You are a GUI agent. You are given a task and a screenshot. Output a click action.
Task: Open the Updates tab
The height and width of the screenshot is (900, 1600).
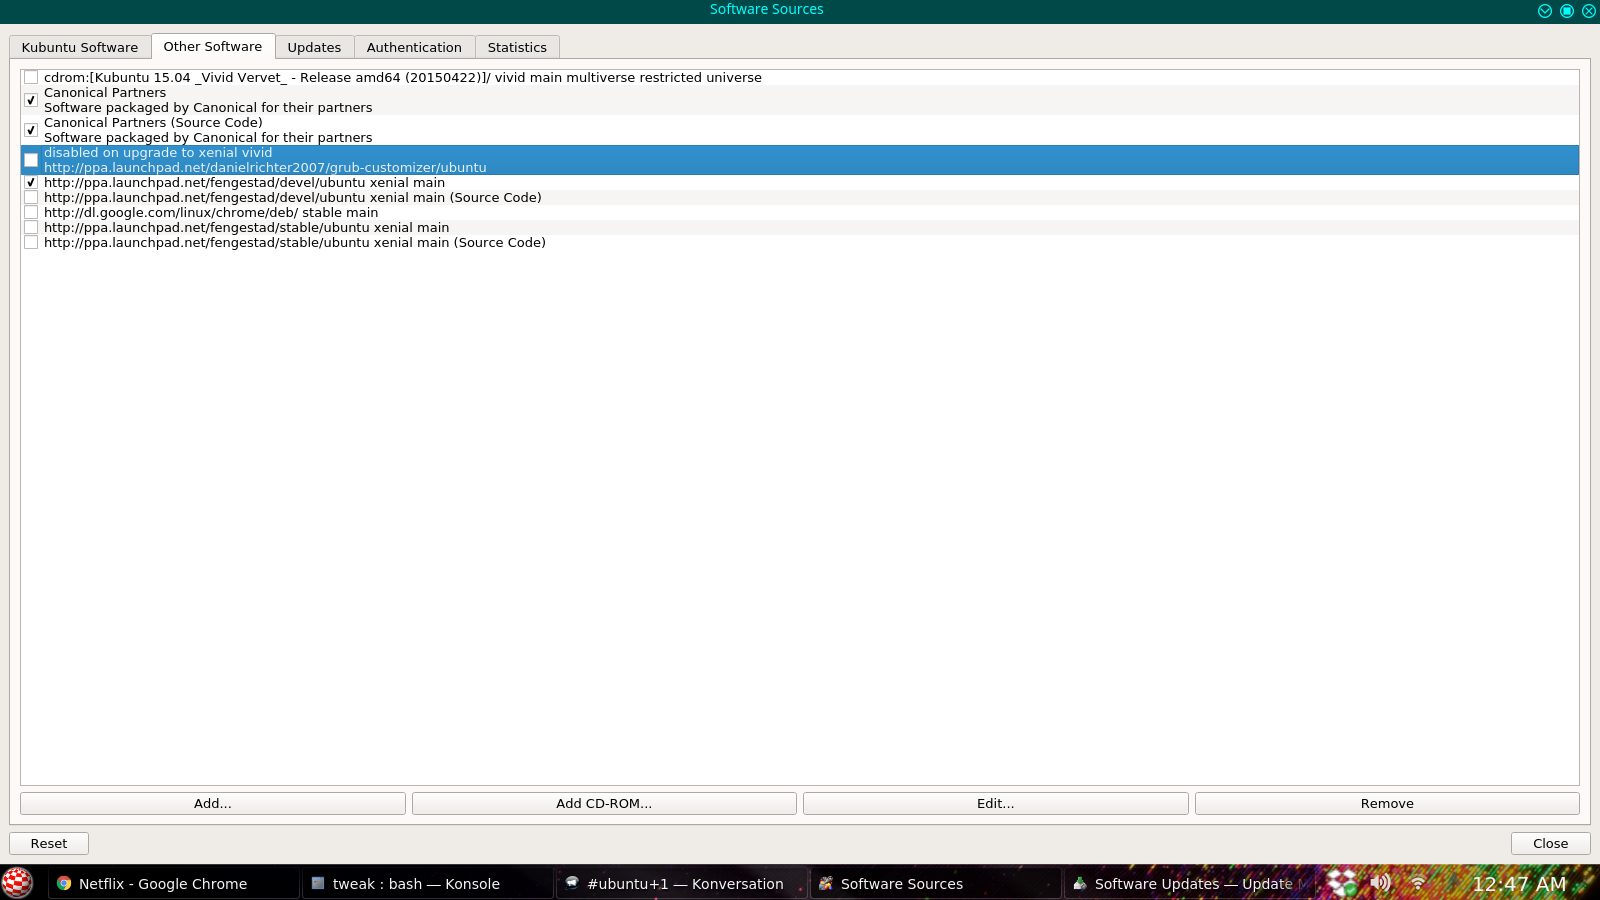tap(314, 47)
